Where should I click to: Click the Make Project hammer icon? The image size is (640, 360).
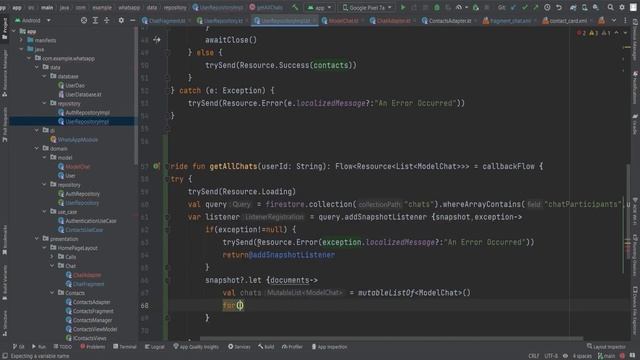click(295, 7)
